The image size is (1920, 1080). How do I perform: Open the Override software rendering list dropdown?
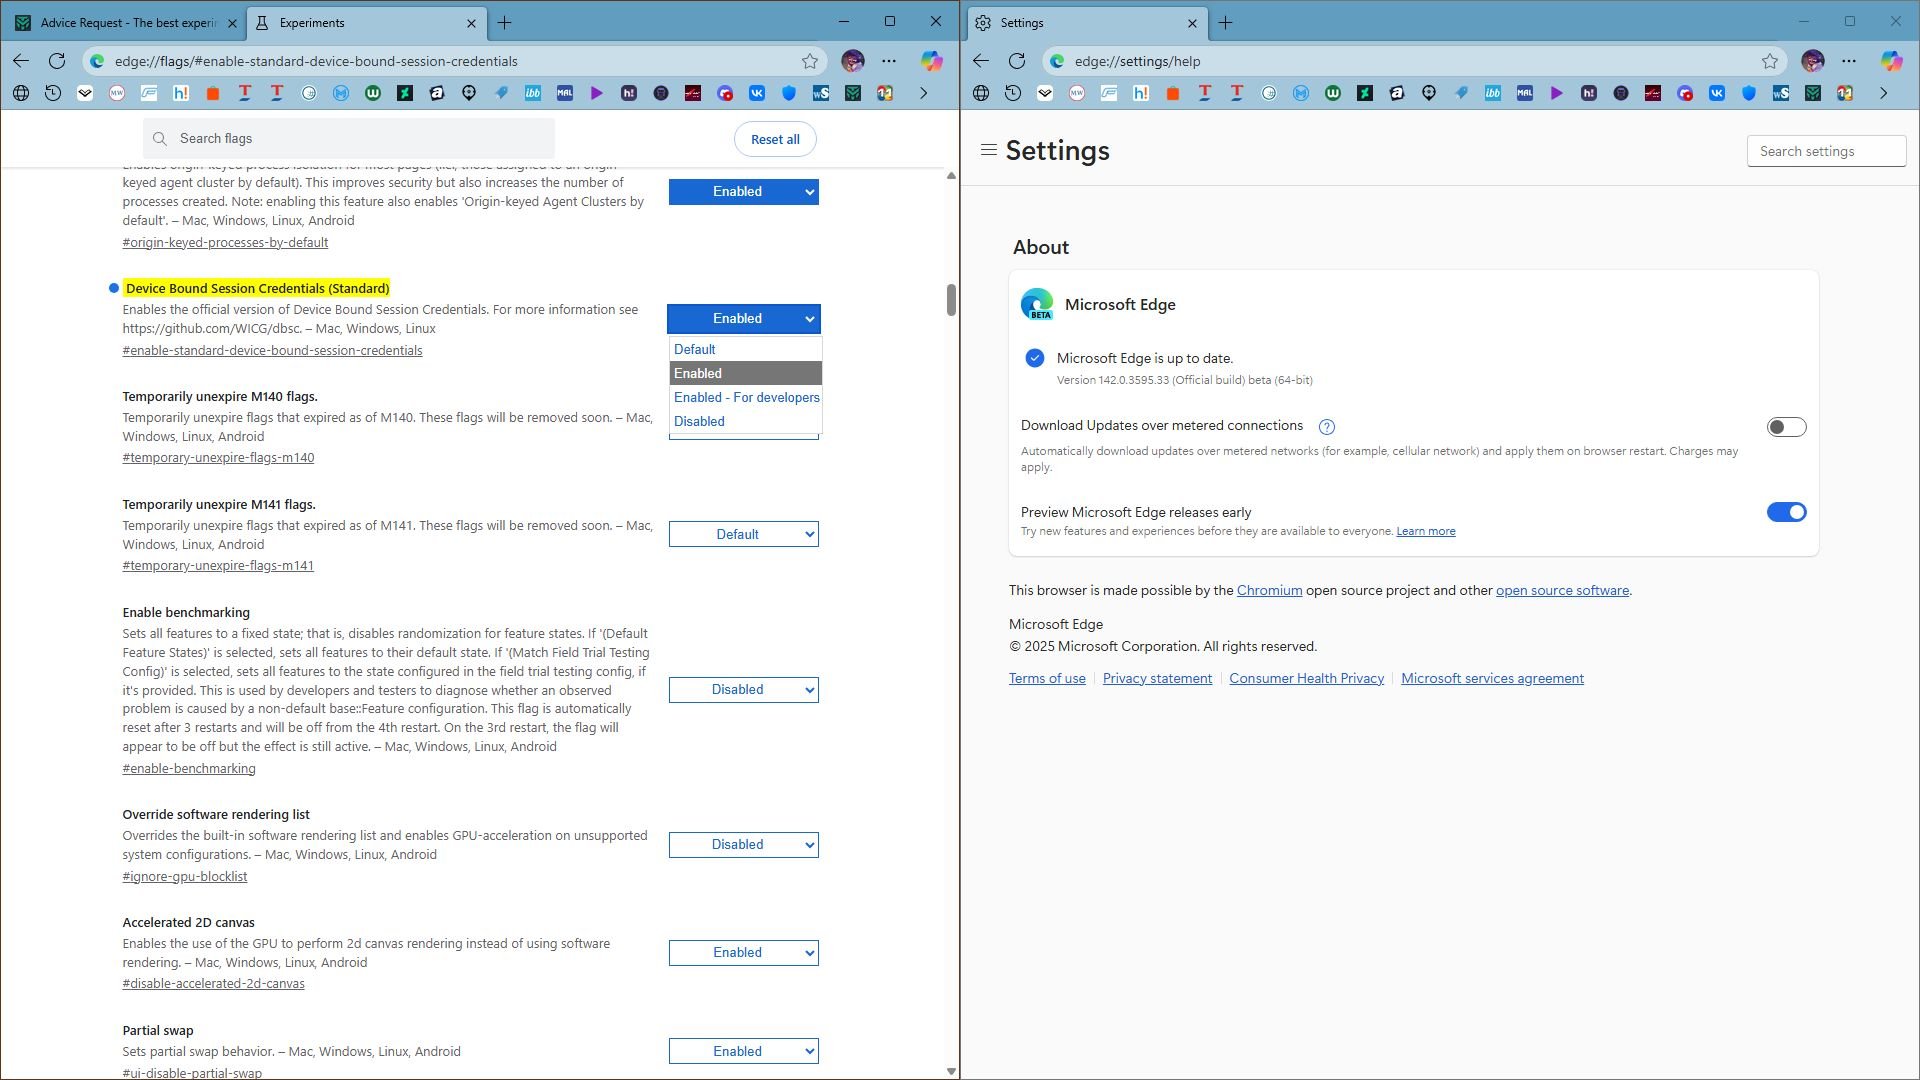(x=744, y=845)
